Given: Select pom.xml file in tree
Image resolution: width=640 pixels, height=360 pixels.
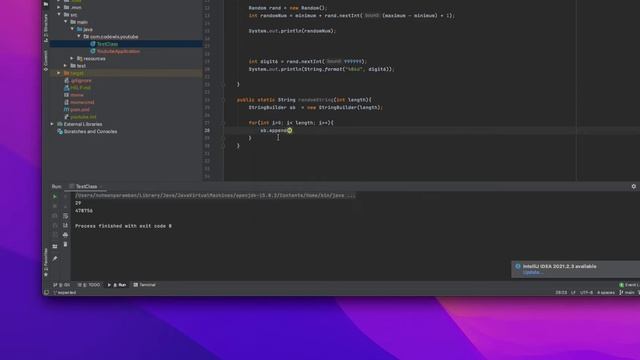Looking at the screenshot, I should click(x=80, y=109).
